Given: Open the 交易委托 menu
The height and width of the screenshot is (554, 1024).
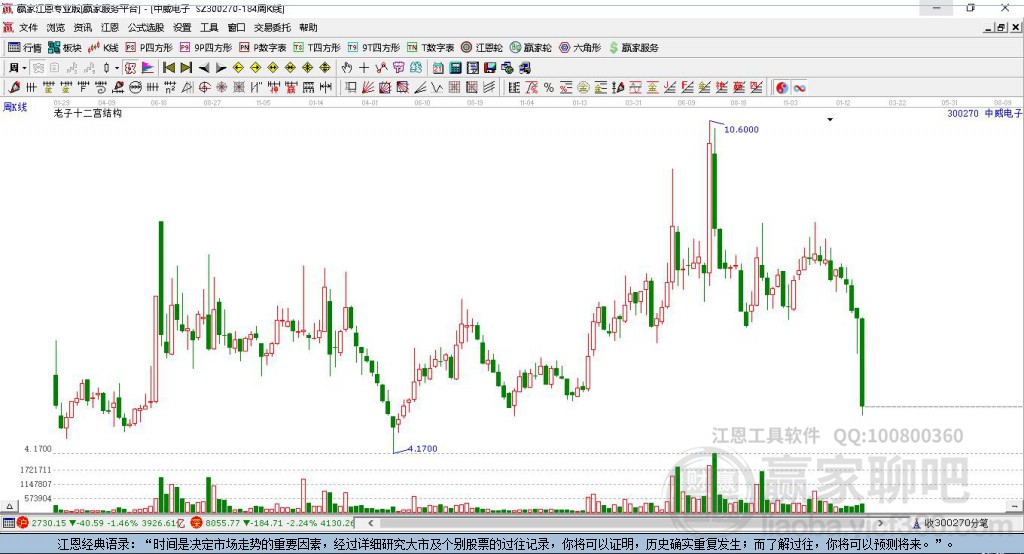Looking at the screenshot, I should point(272,27).
